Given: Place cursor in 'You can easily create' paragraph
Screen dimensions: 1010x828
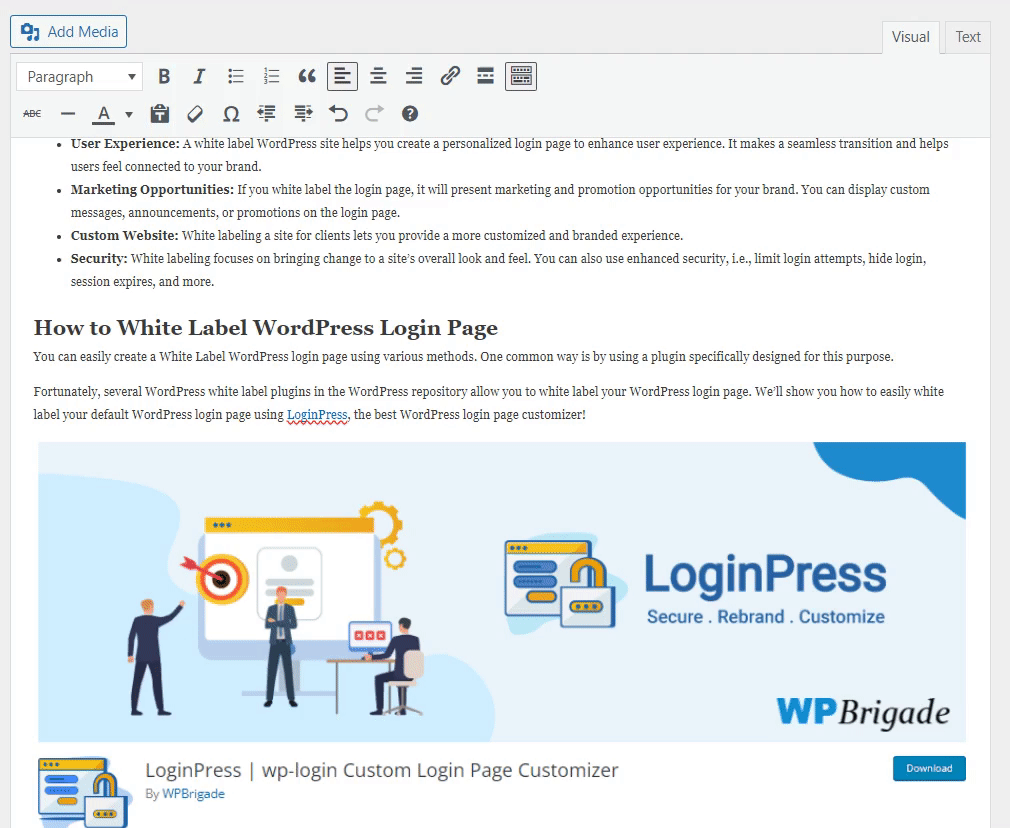Looking at the screenshot, I should tap(463, 357).
